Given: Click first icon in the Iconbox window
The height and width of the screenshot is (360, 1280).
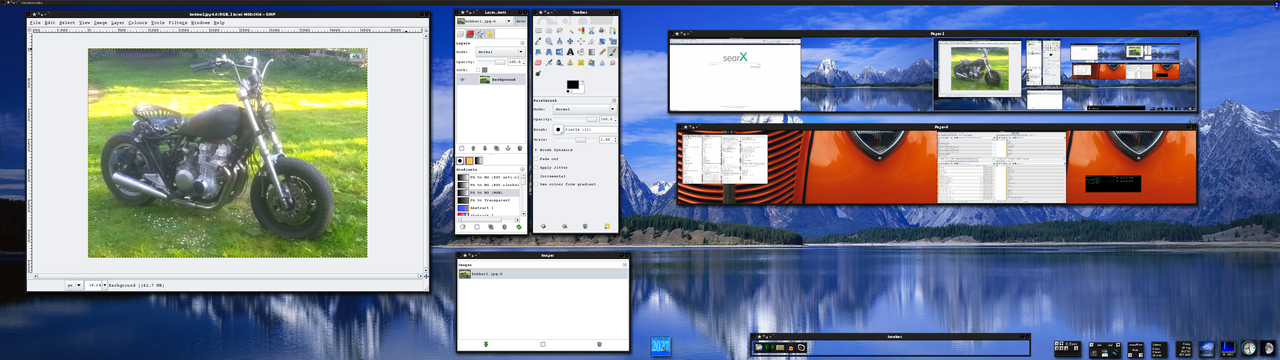Looking at the screenshot, I should (760, 347).
